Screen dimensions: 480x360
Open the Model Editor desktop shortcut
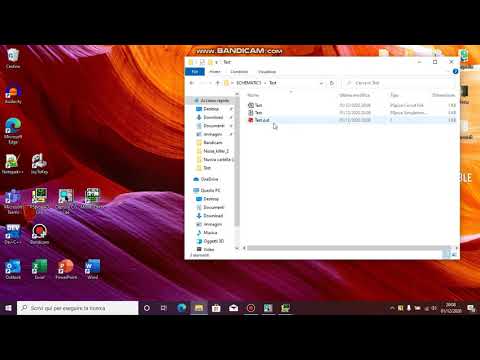(x=92, y=198)
